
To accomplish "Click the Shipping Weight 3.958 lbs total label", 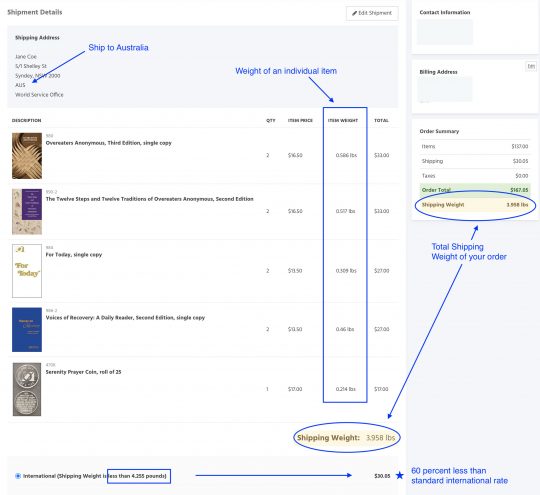I will tap(346, 438).
